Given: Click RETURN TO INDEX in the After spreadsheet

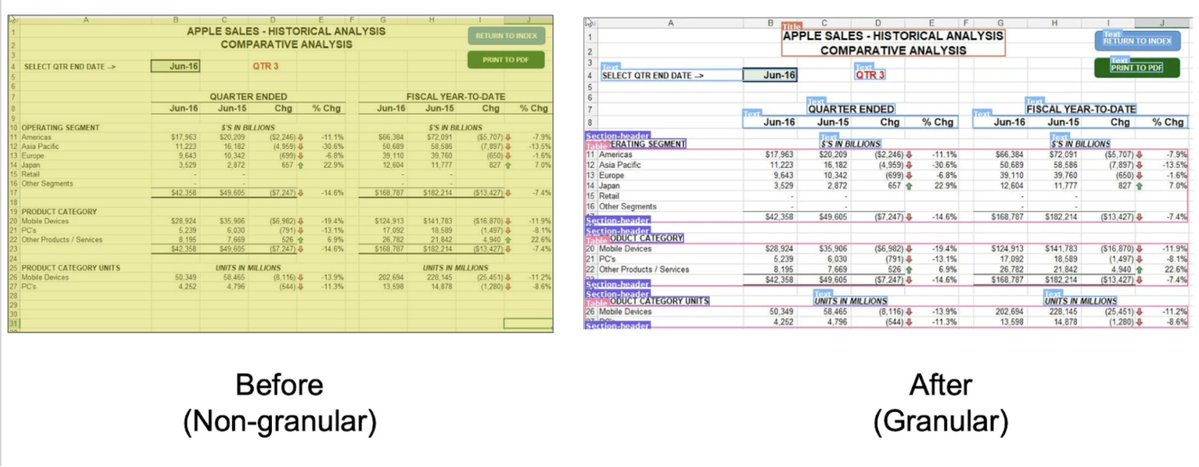Looking at the screenshot, I should [1136, 41].
